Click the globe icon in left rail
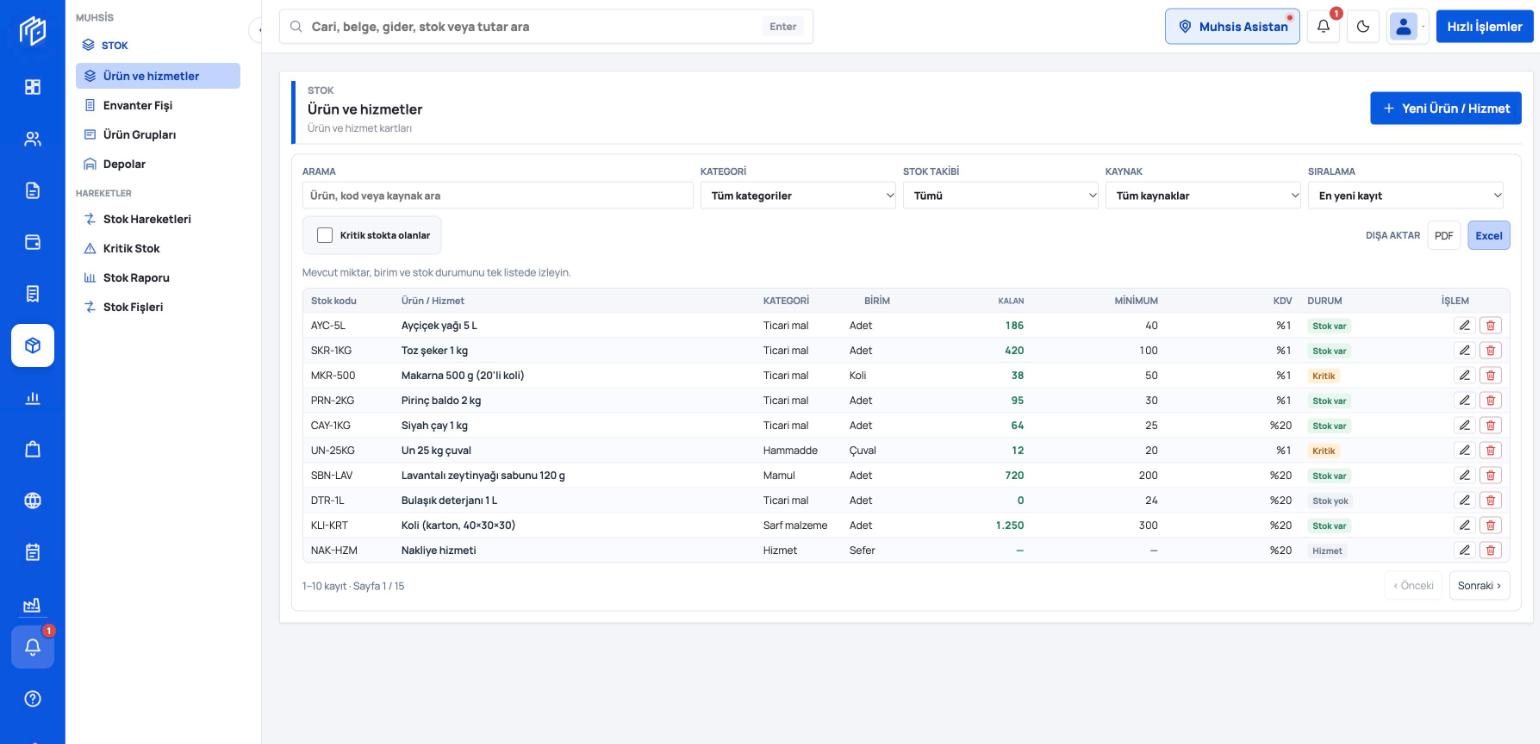The height and width of the screenshot is (744, 1540). (32, 500)
